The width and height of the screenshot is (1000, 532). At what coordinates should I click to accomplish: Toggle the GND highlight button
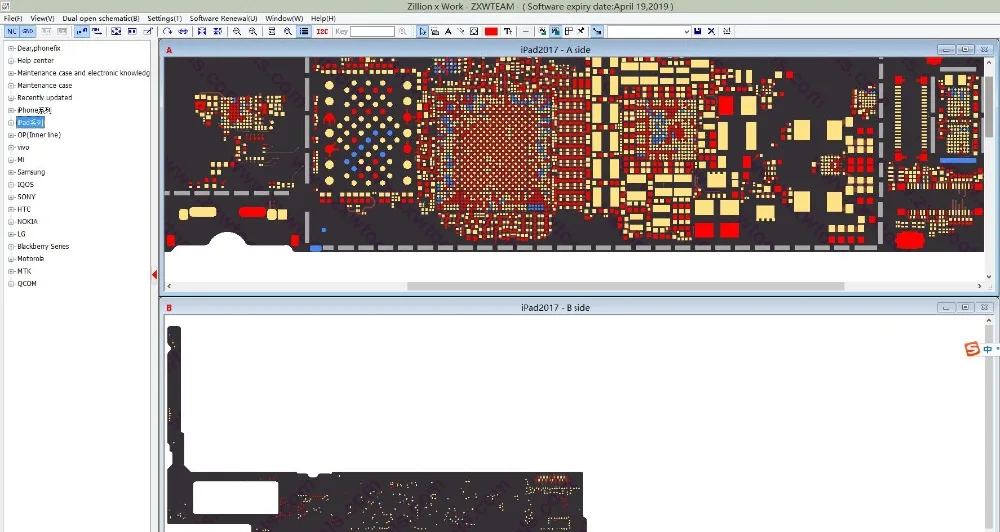(x=28, y=31)
